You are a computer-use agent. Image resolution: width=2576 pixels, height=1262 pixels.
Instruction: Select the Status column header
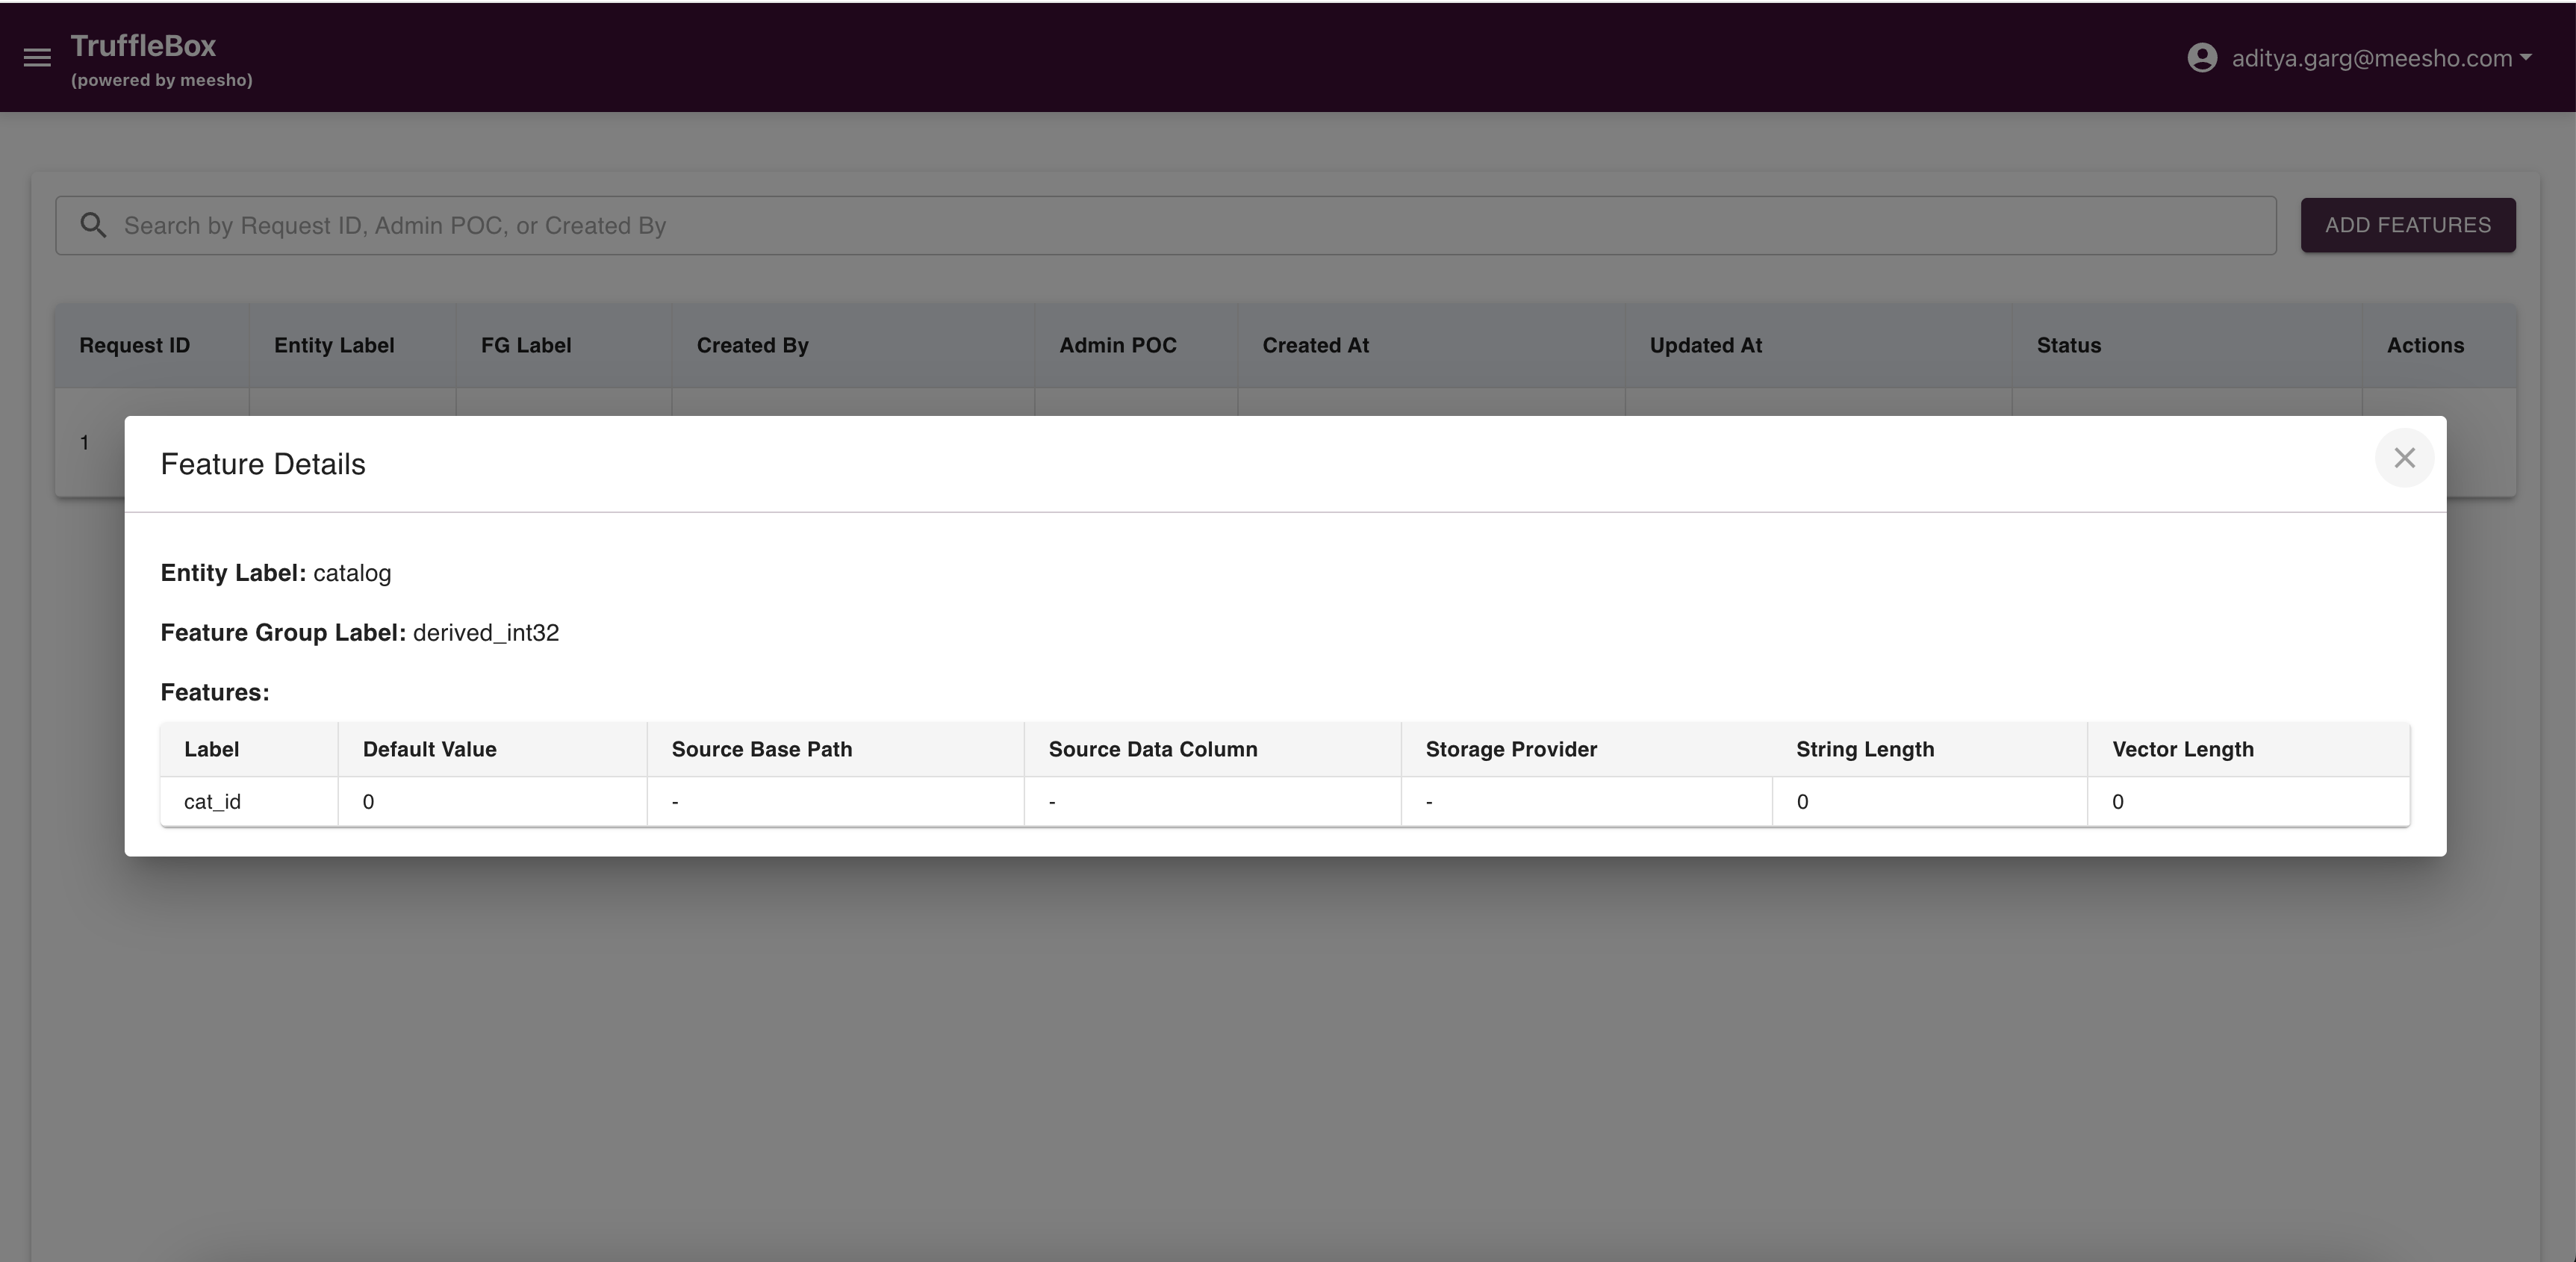pyautogui.click(x=2069, y=345)
